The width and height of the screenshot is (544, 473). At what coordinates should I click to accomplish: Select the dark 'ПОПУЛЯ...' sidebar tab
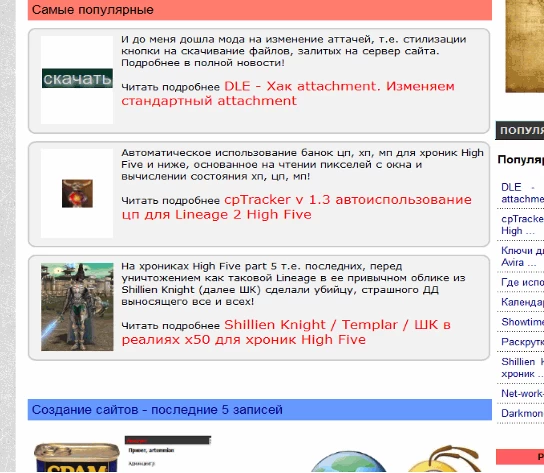point(520,130)
